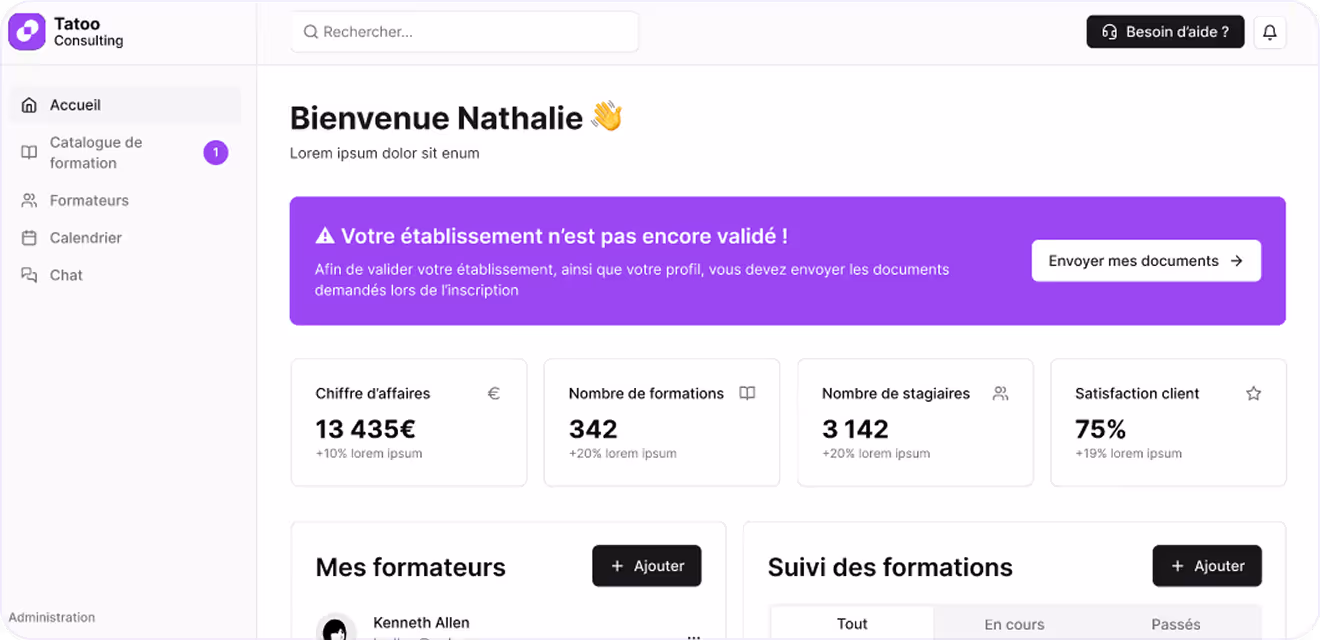This screenshot has height=640, width=1320.
Task: Open Besoin d'aide support
Action: point(1165,31)
